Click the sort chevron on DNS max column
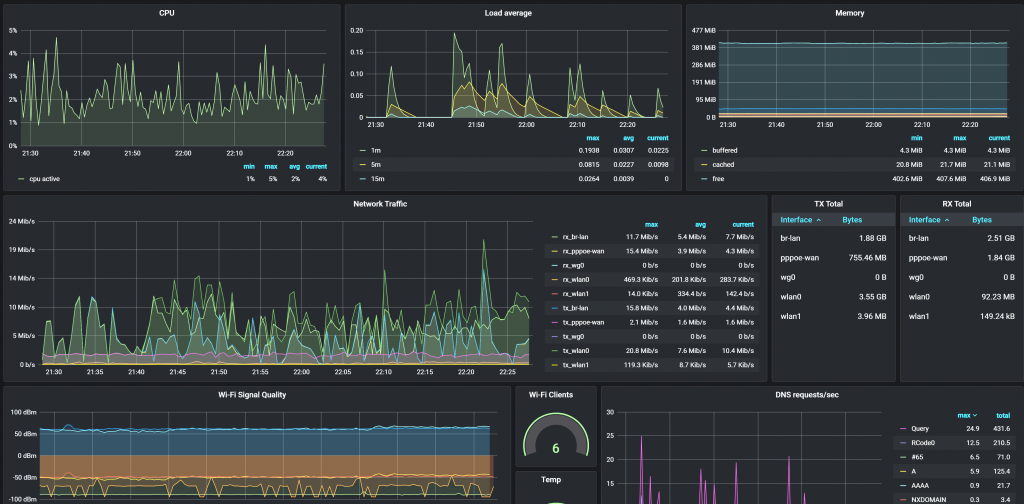Image resolution: width=1024 pixels, height=504 pixels. point(976,414)
